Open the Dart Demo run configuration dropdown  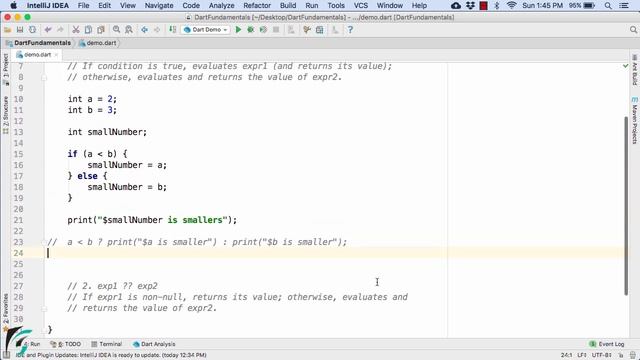(x=206, y=30)
